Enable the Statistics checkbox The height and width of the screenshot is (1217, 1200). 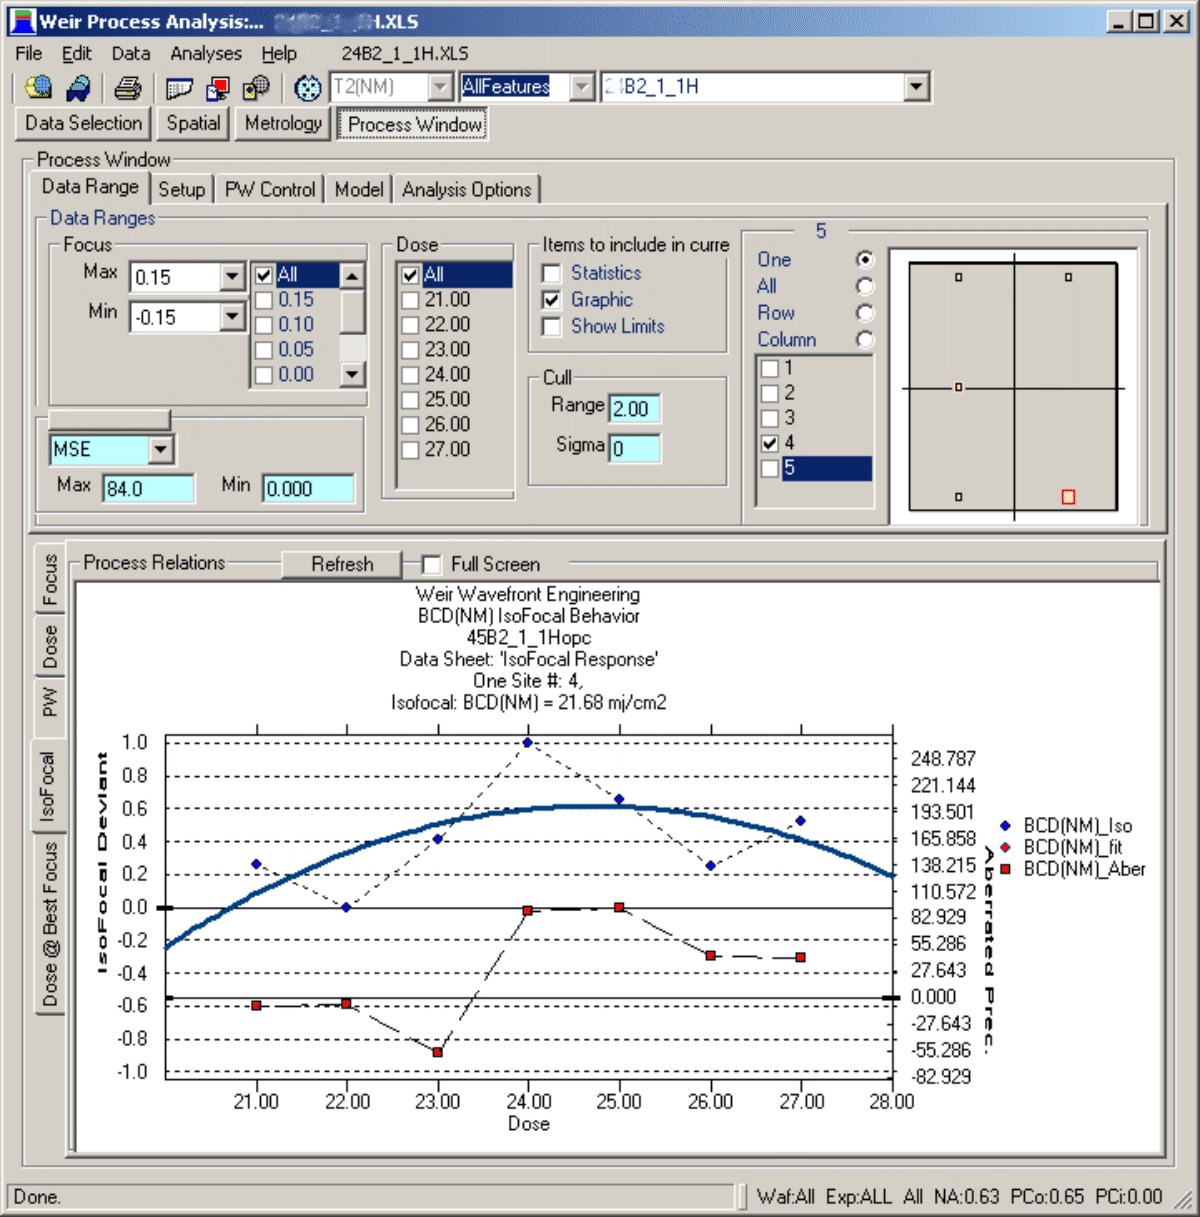point(551,272)
